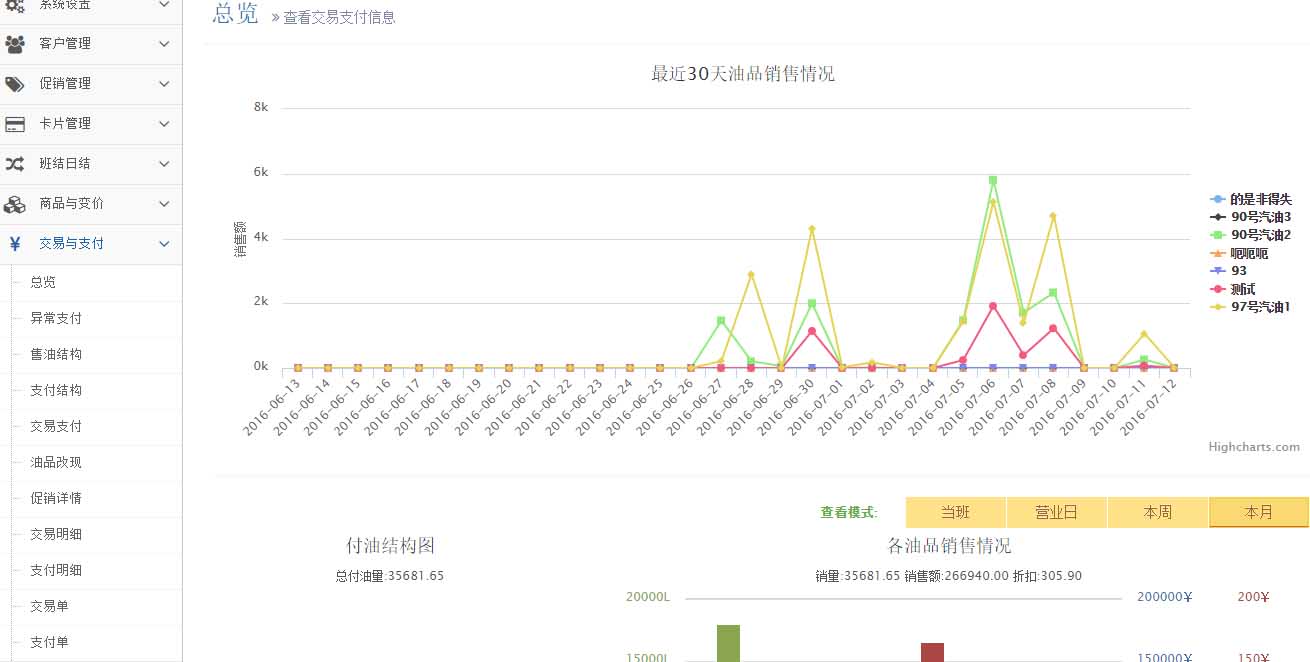Select the 本月 view mode tab

pyautogui.click(x=1259, y=512)
